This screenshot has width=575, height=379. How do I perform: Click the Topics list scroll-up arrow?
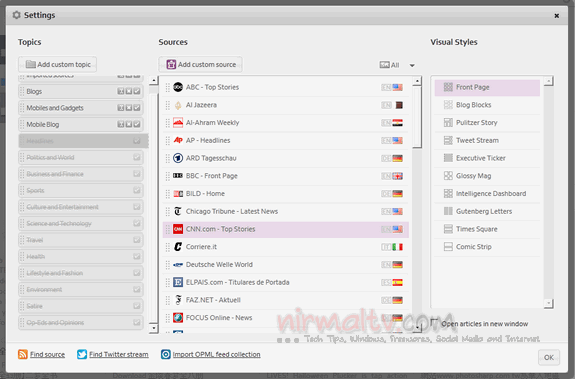pos(154,80)
